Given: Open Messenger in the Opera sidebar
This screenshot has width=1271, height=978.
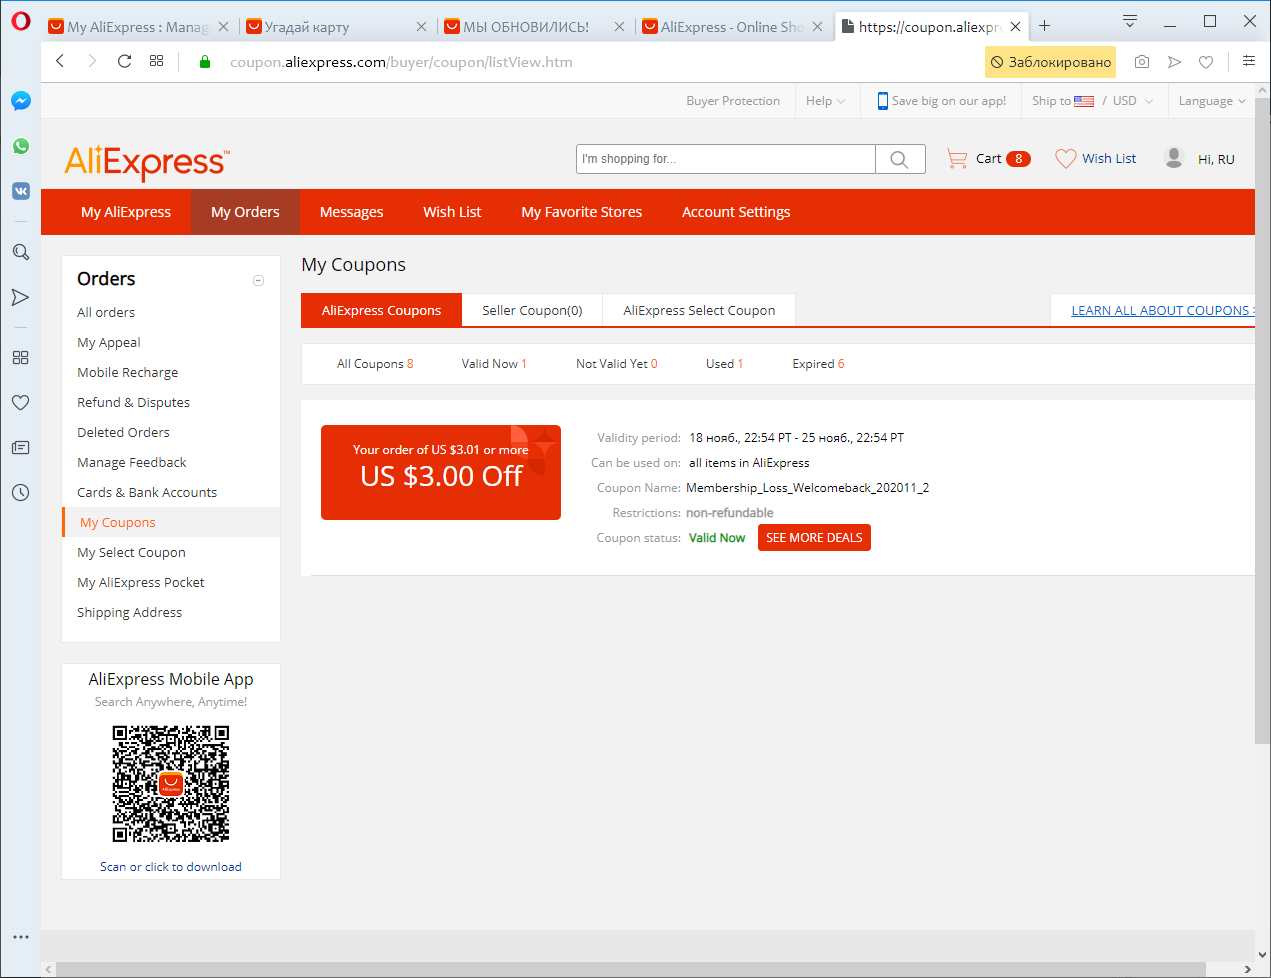Looking at the screenshot, I should point(21,101).
